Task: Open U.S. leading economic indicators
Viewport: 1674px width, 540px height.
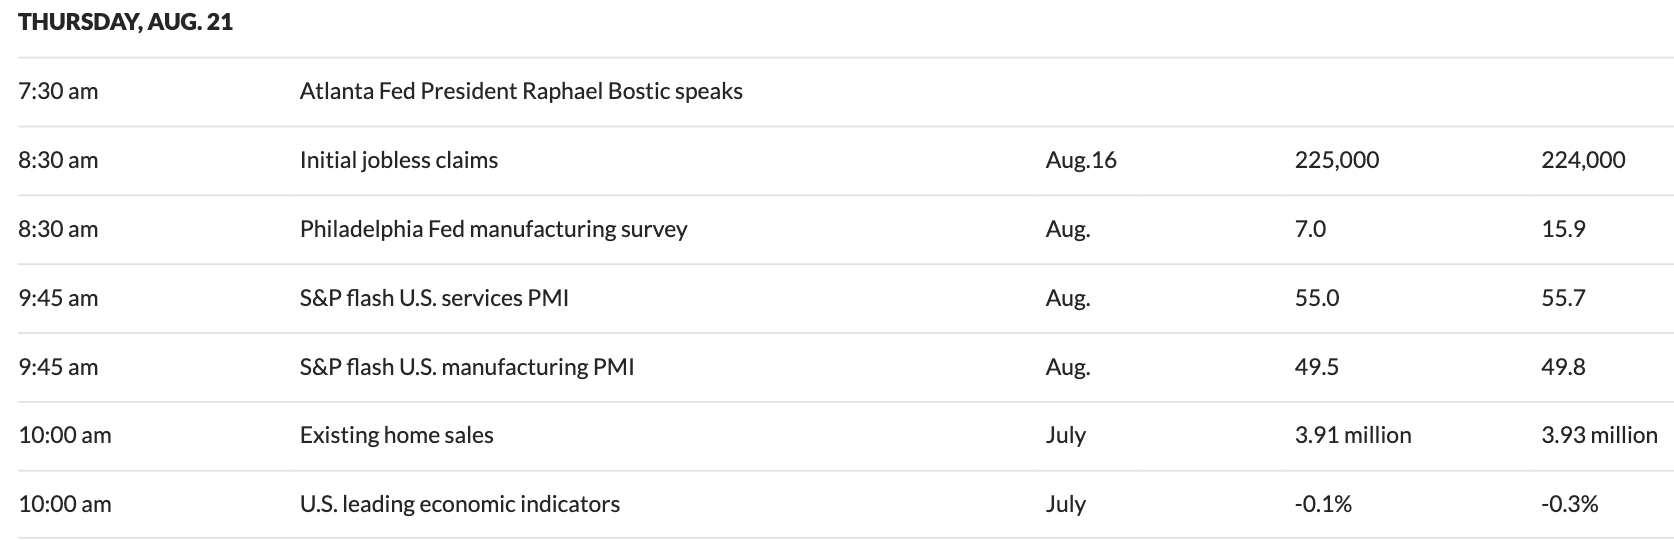Action: tap(459, 504)
